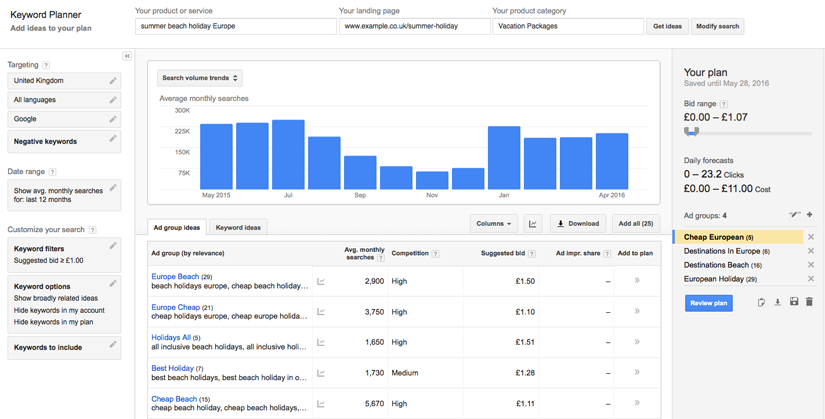Click the product or service input field
Viewport: 825px width, 419px height.
coord(236,26)
